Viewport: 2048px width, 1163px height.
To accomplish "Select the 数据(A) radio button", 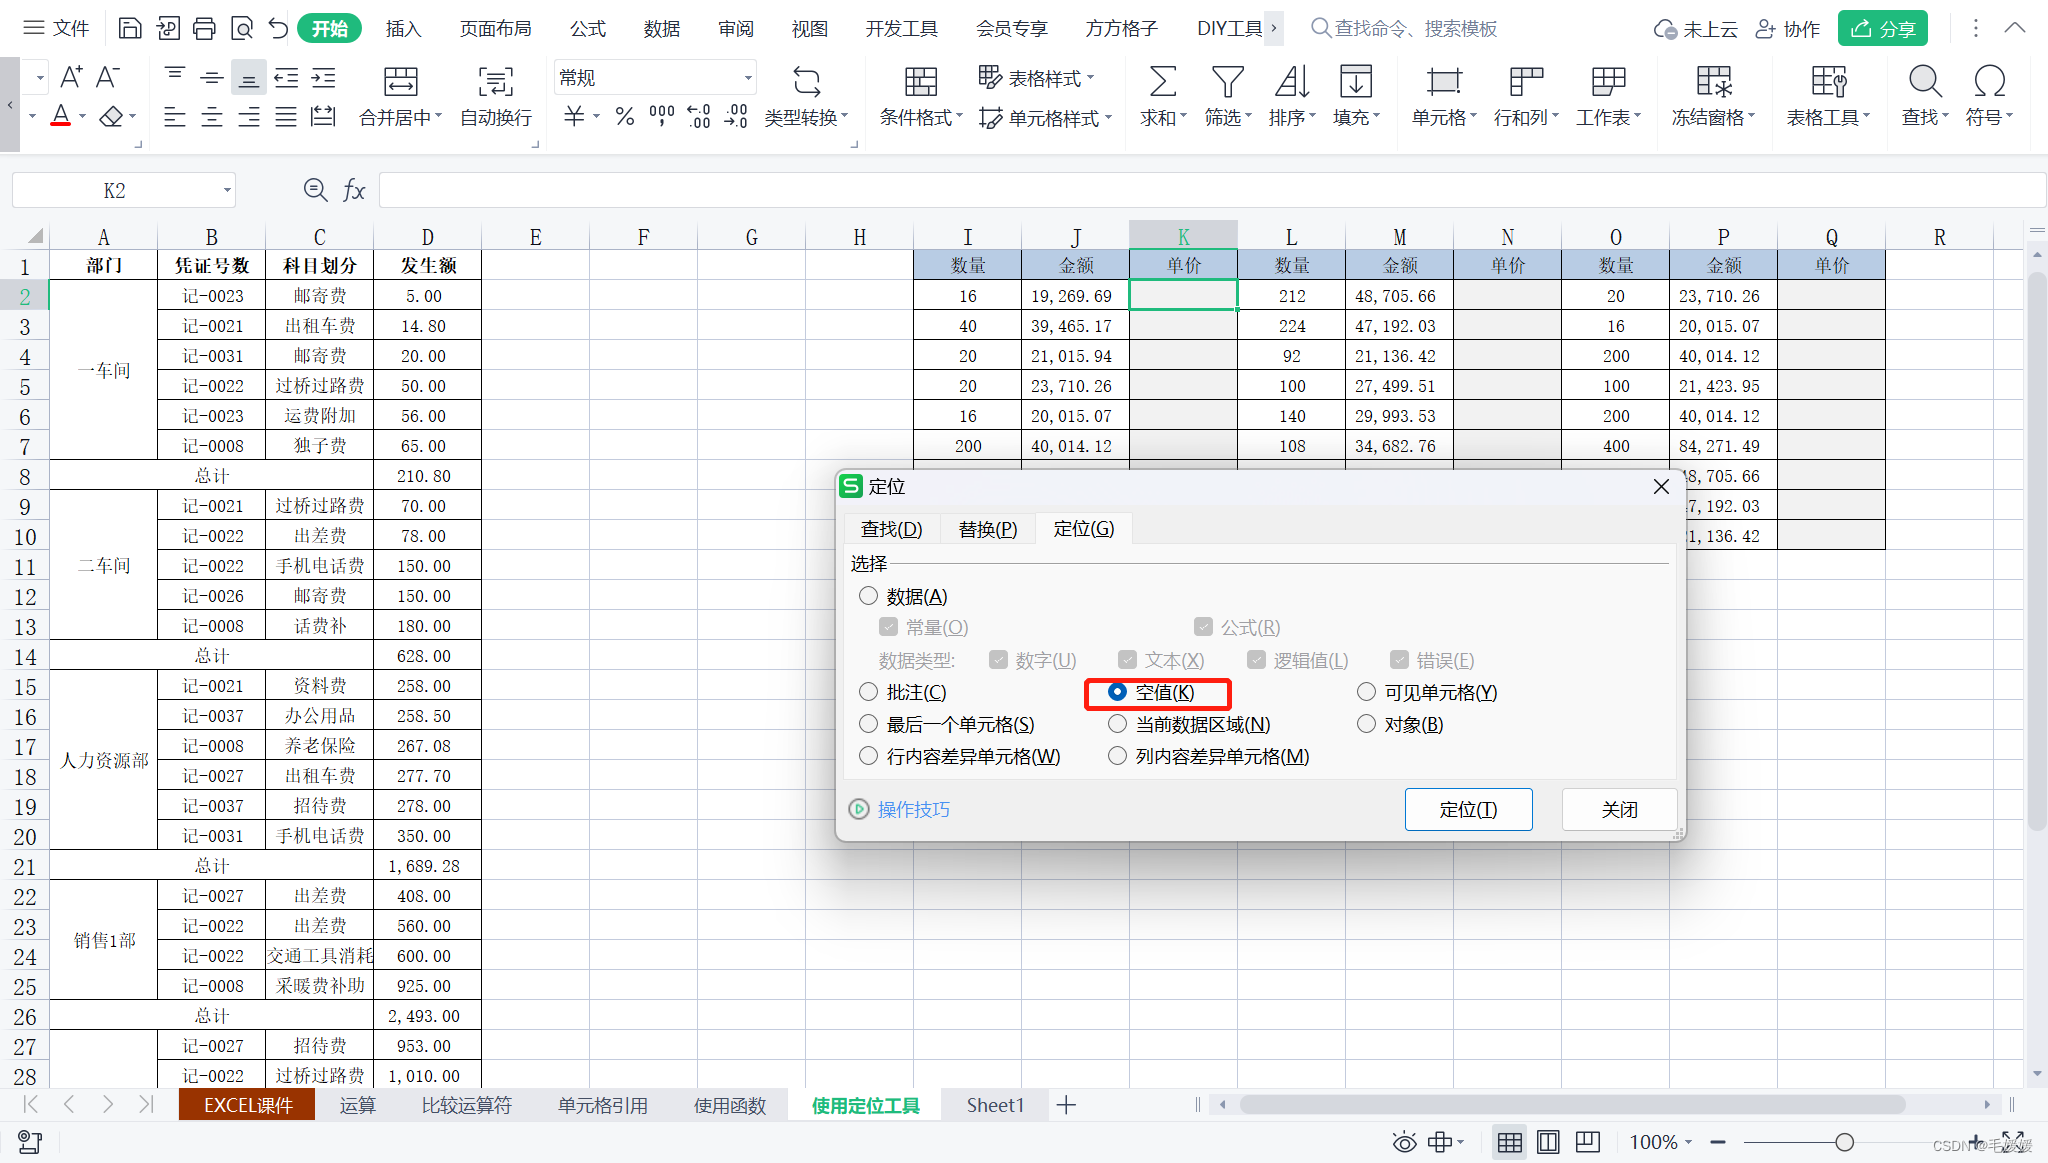I will point(868,596).
